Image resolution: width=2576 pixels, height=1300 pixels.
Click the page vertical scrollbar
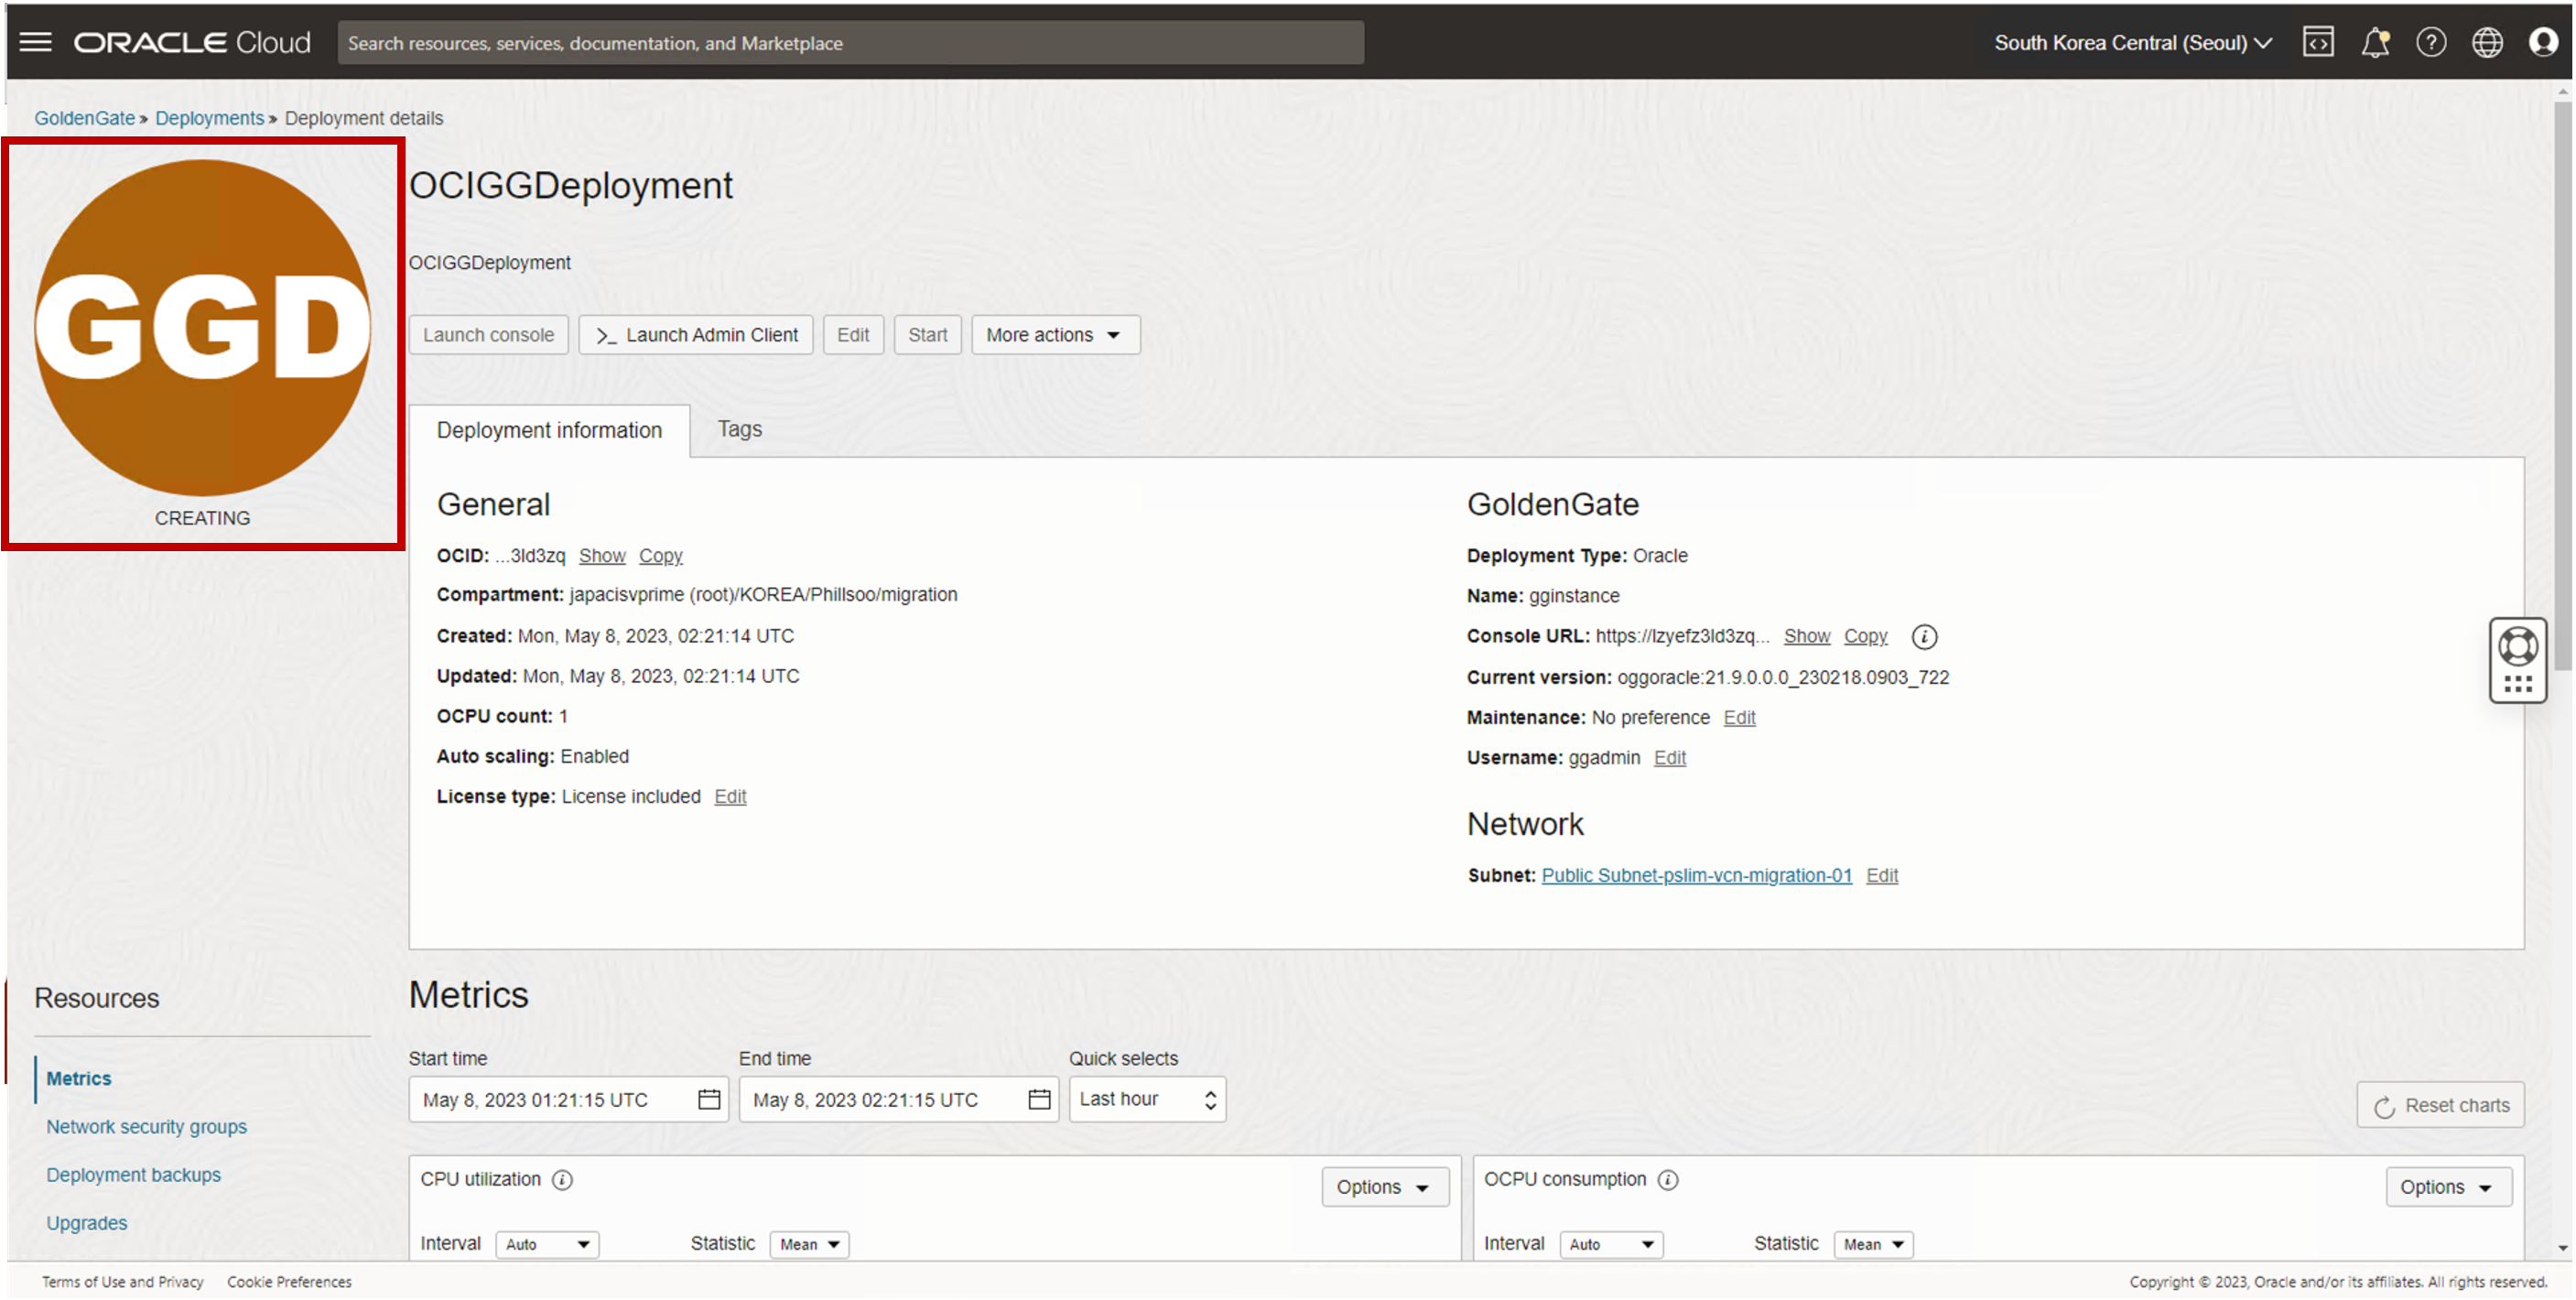click(x=2562, y=385)
